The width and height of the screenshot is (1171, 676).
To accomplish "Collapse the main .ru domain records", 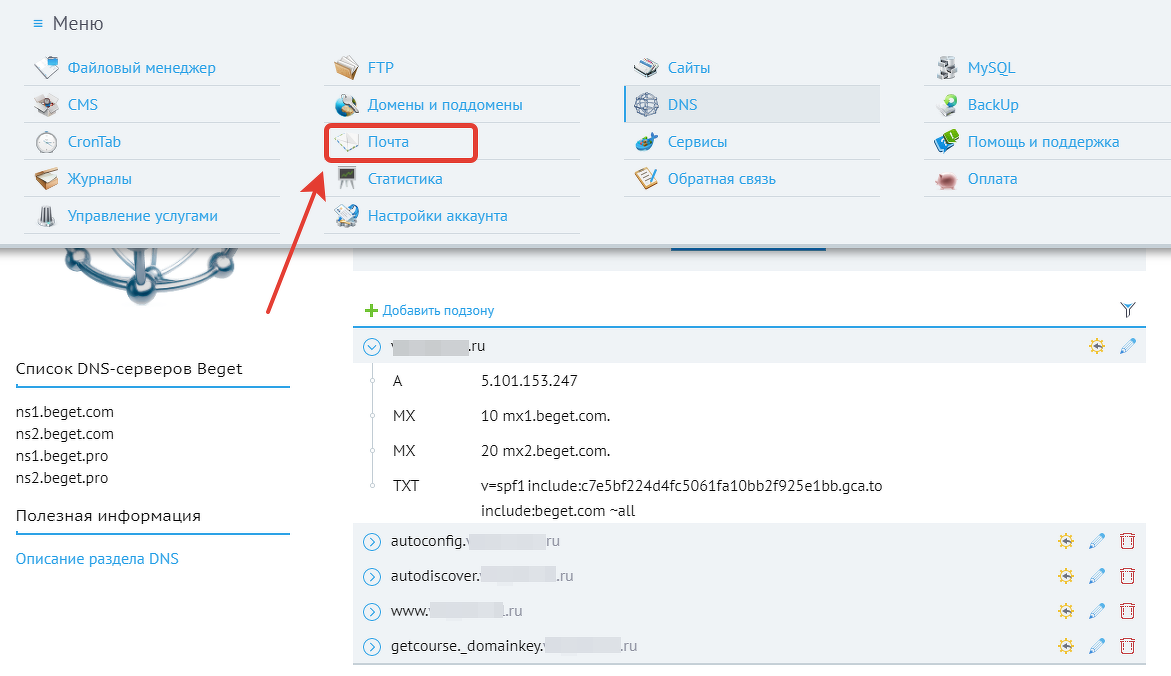I will pyautogui.click(x=372, y=347).
